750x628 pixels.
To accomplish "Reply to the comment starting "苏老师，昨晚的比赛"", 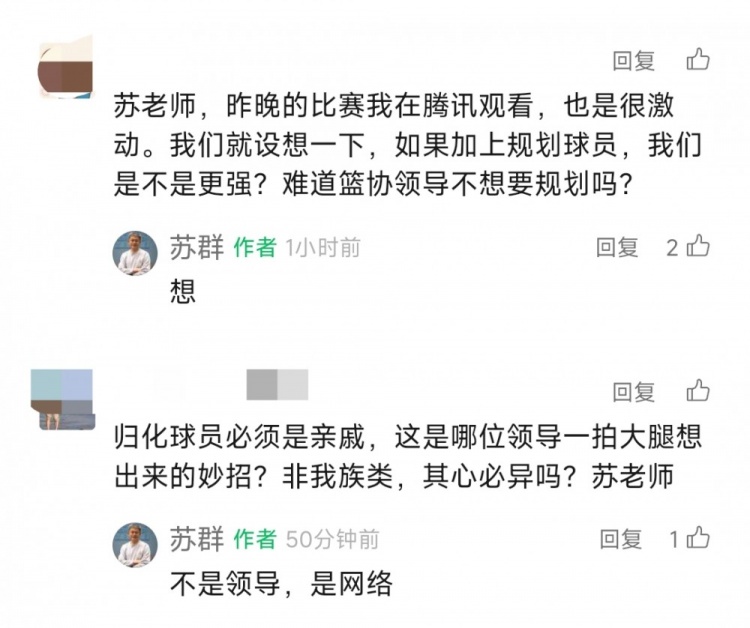I will pyautogui.click(x=633, y=61).
